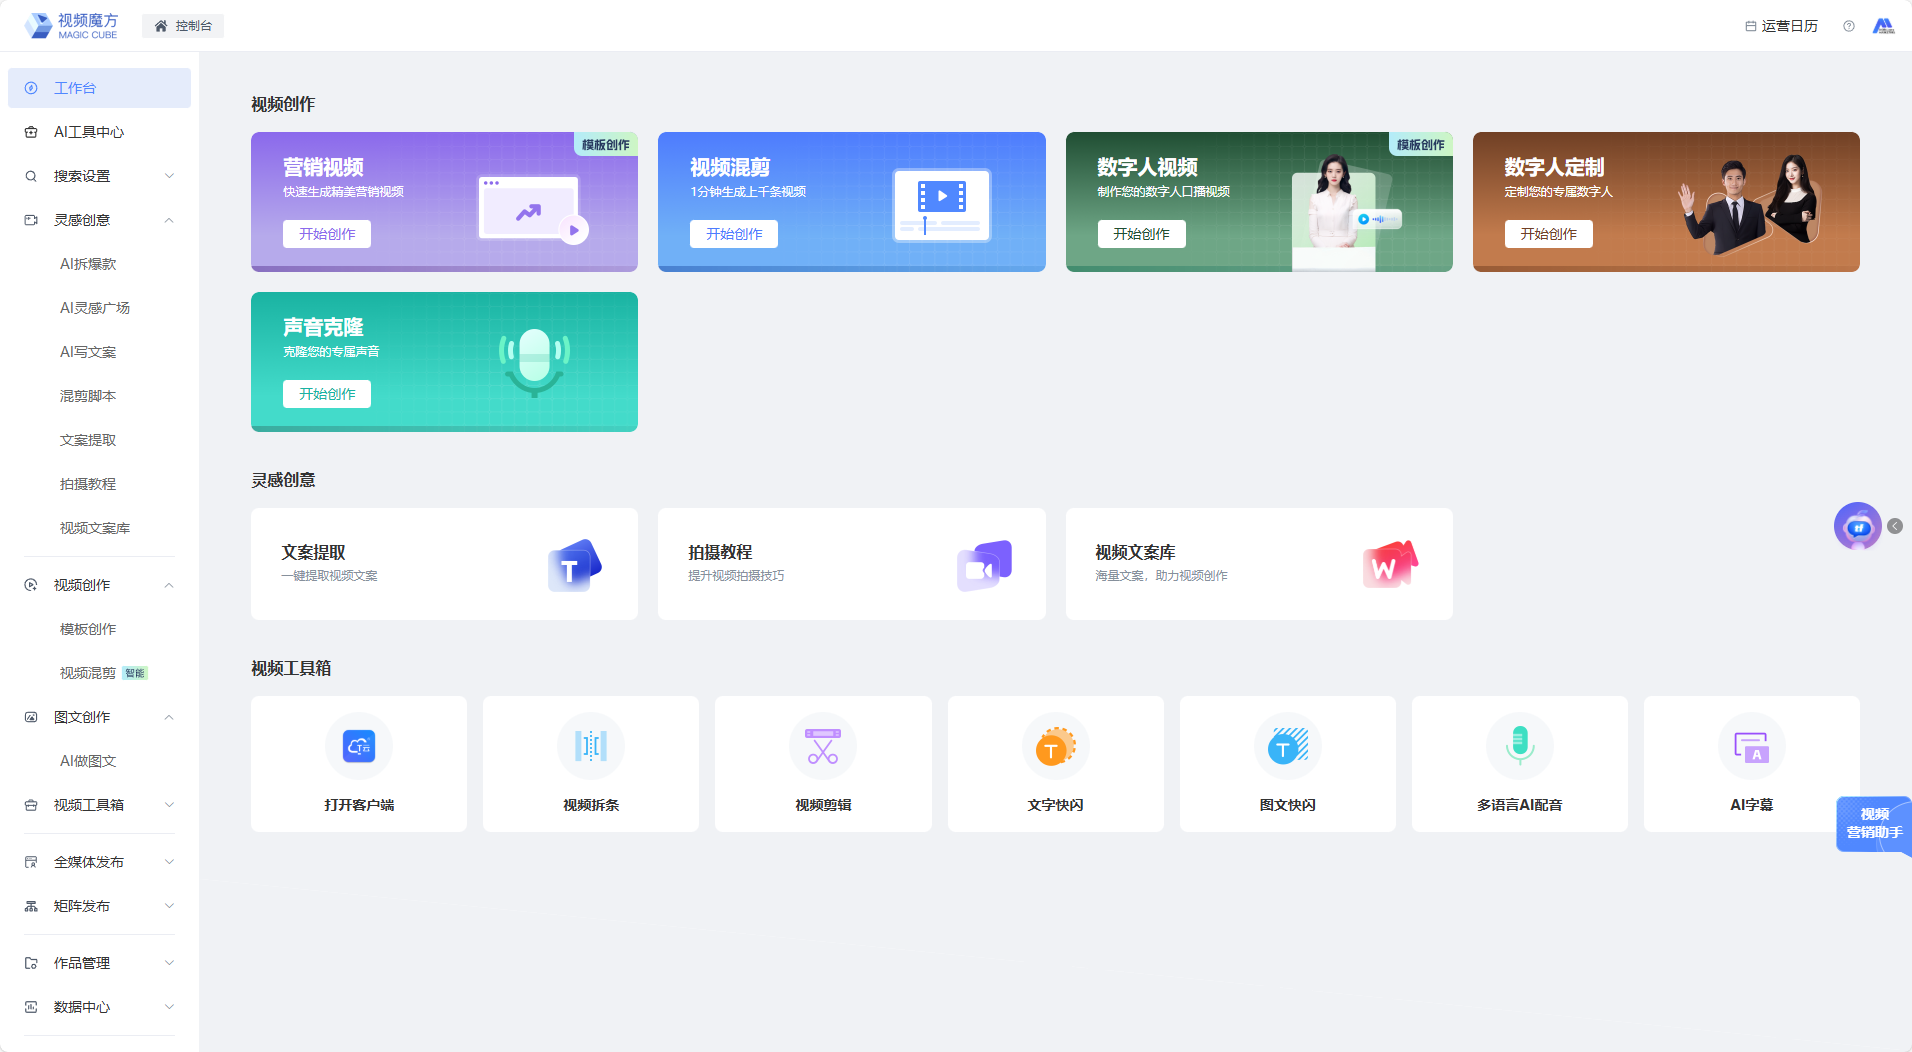Collapse the floating assistant arrow
This screenshot has height=1052, width=1912.
coord(1895,526)
